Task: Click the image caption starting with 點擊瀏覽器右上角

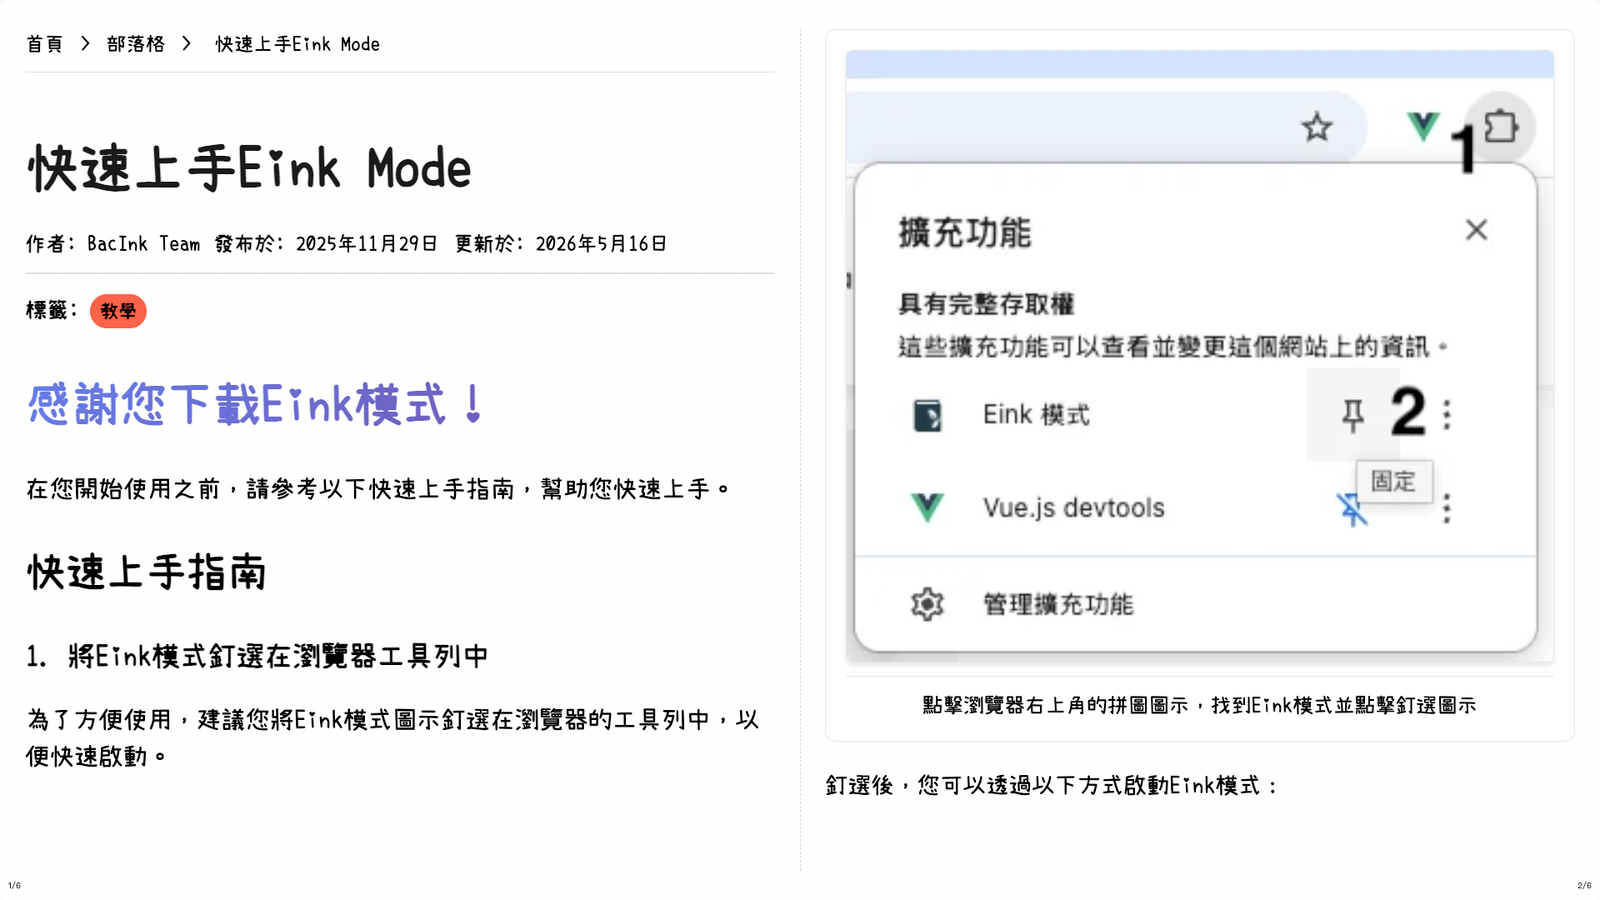Action: (1199, 705)
